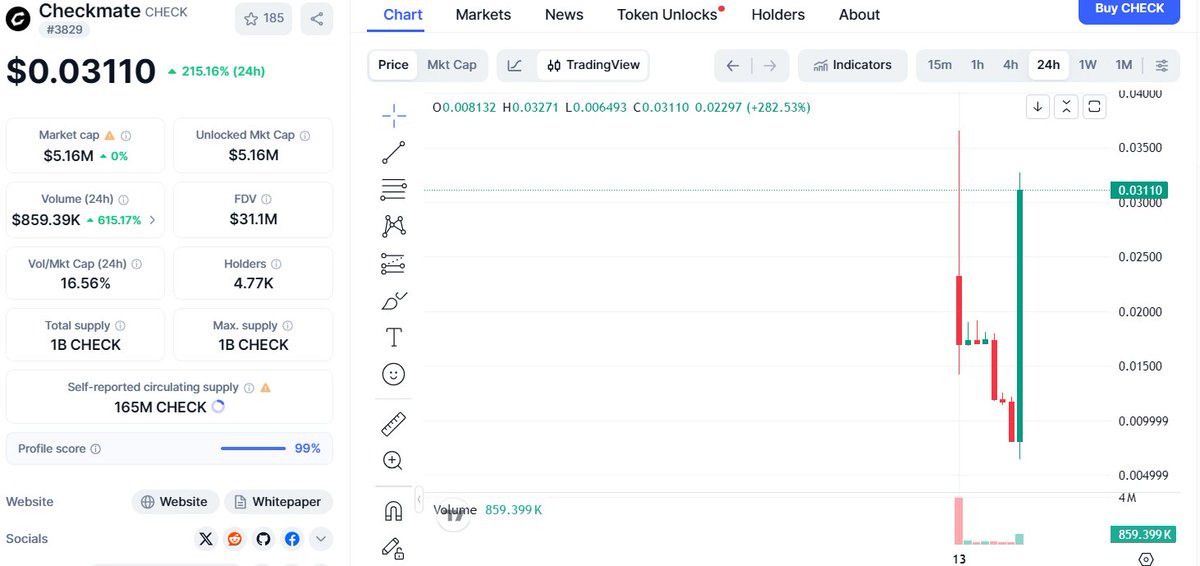Select the brush drawing tool
Viewport: 1200px width, 566px height.
coord(394,300)
